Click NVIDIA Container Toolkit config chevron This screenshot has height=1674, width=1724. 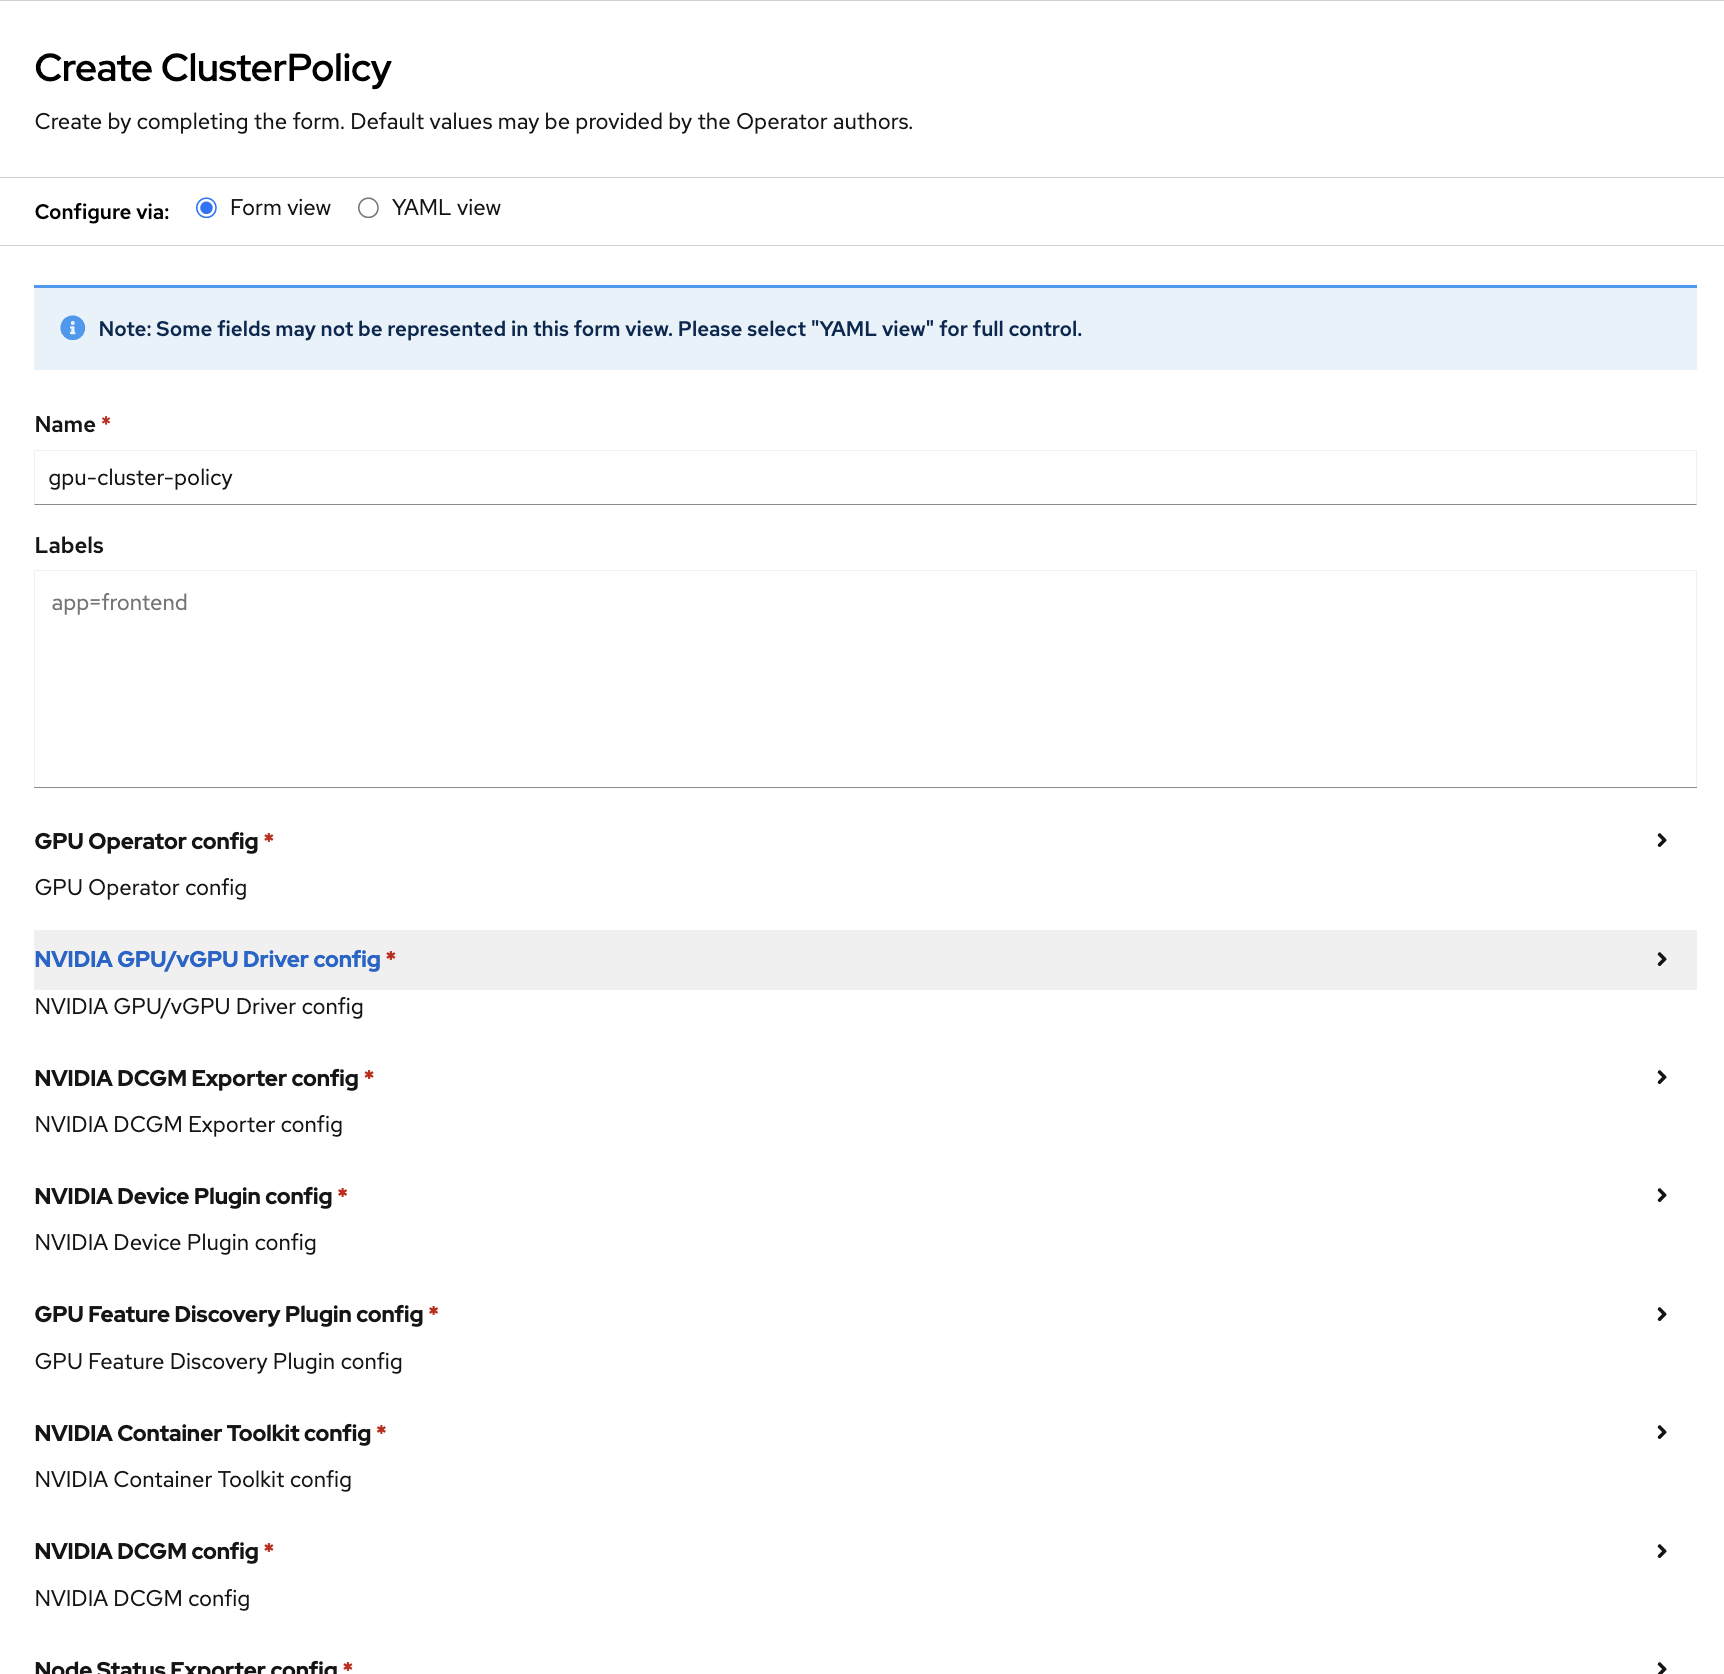point(1661,1433)
